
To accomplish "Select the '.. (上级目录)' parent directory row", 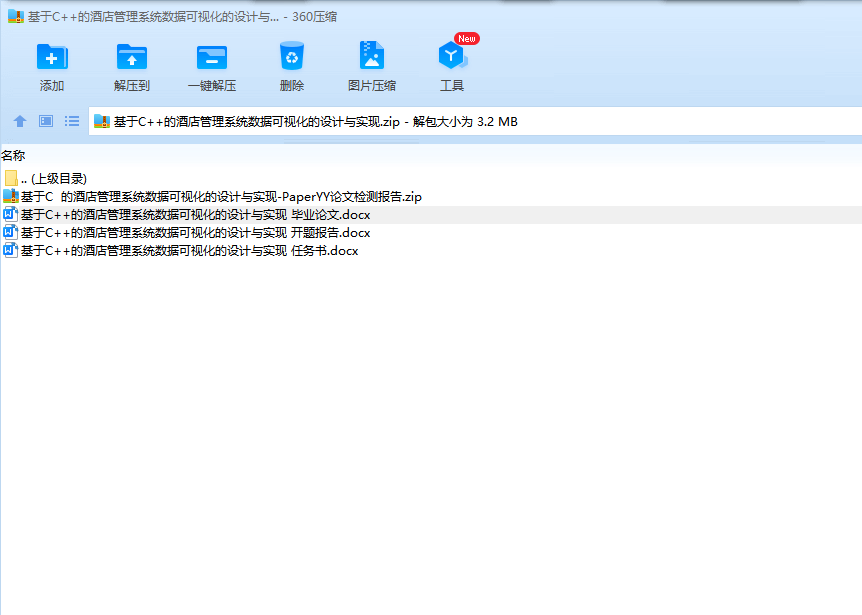I will [431, 178].
